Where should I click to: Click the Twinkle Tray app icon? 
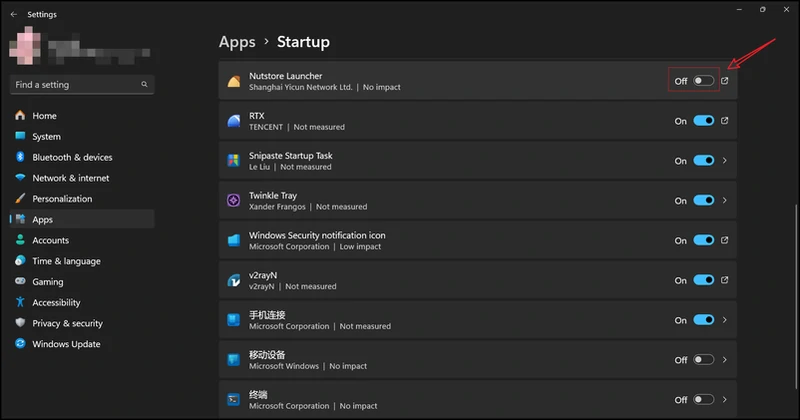[233, 201]
